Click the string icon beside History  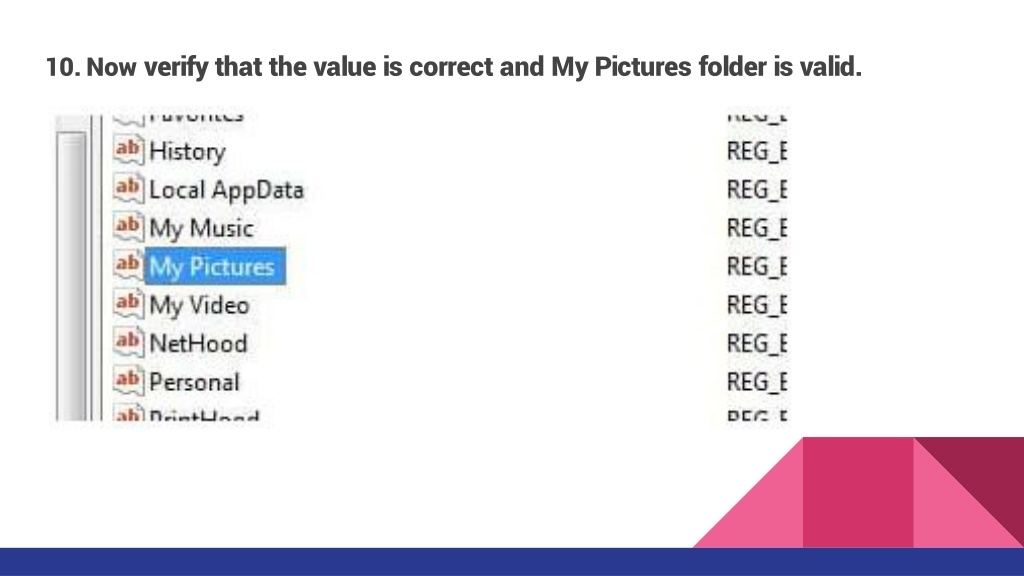[129, 150]
